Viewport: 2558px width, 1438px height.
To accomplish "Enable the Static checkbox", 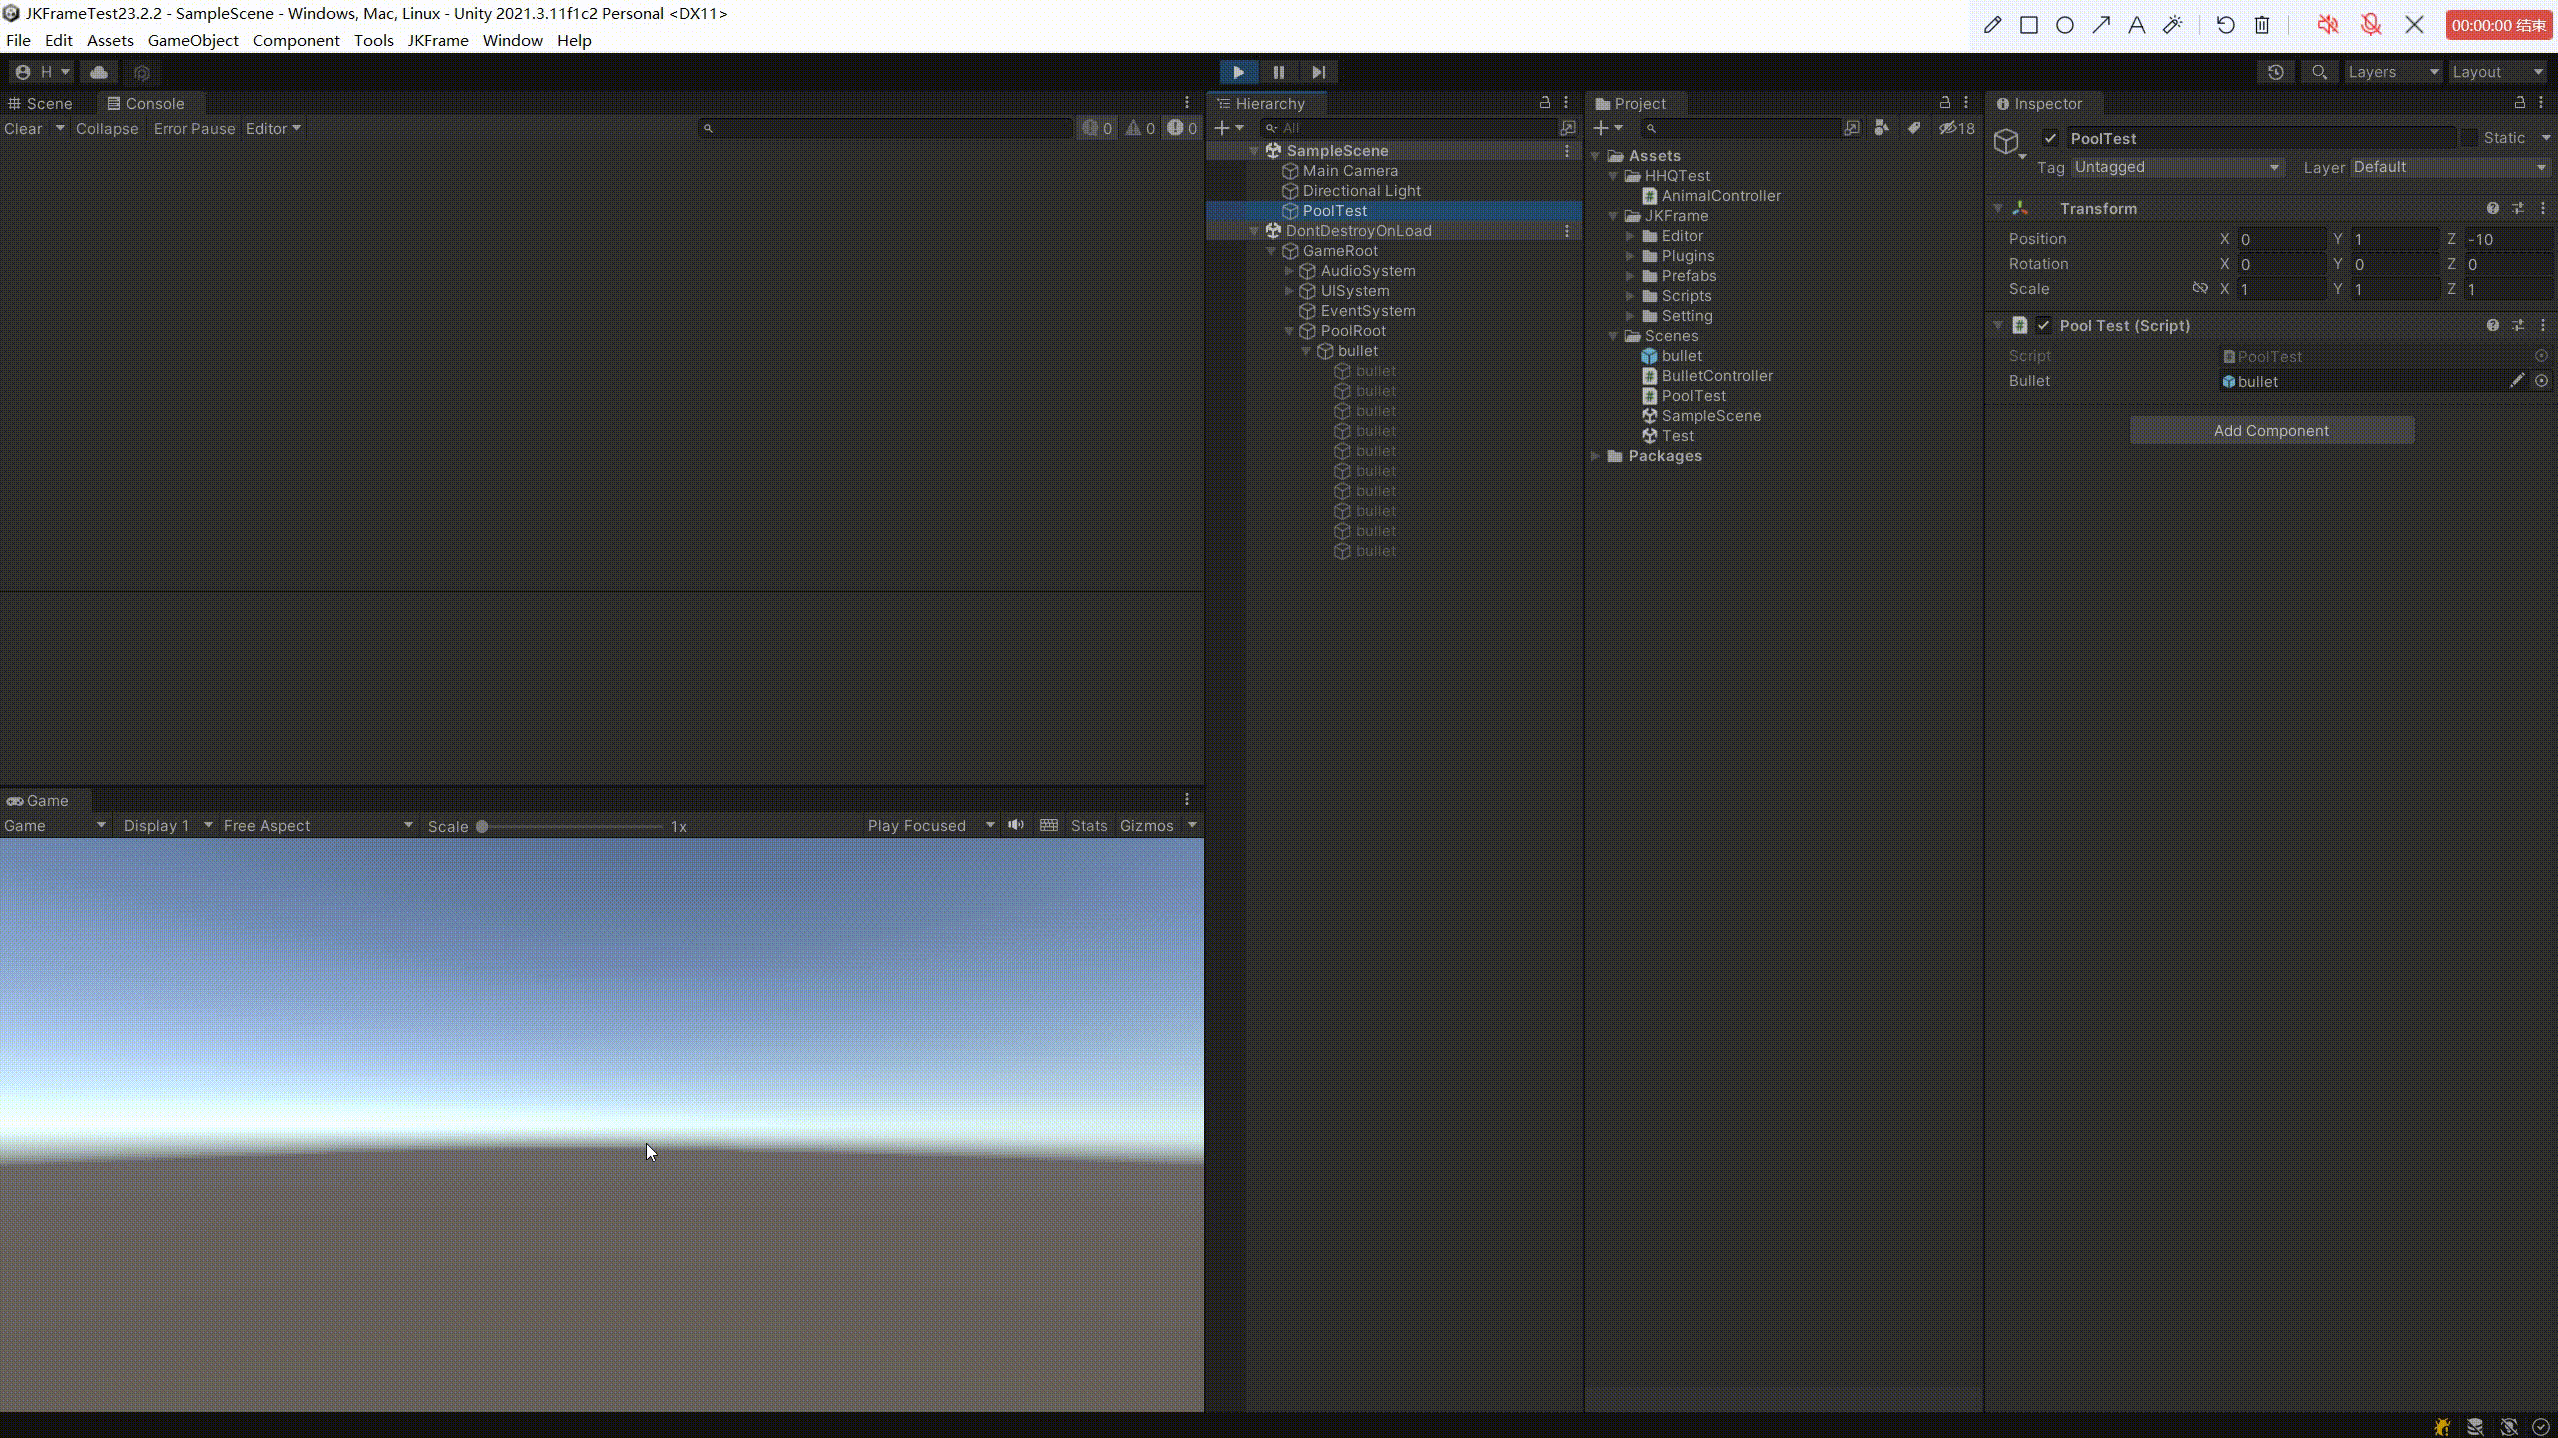I will [2469, 138].
